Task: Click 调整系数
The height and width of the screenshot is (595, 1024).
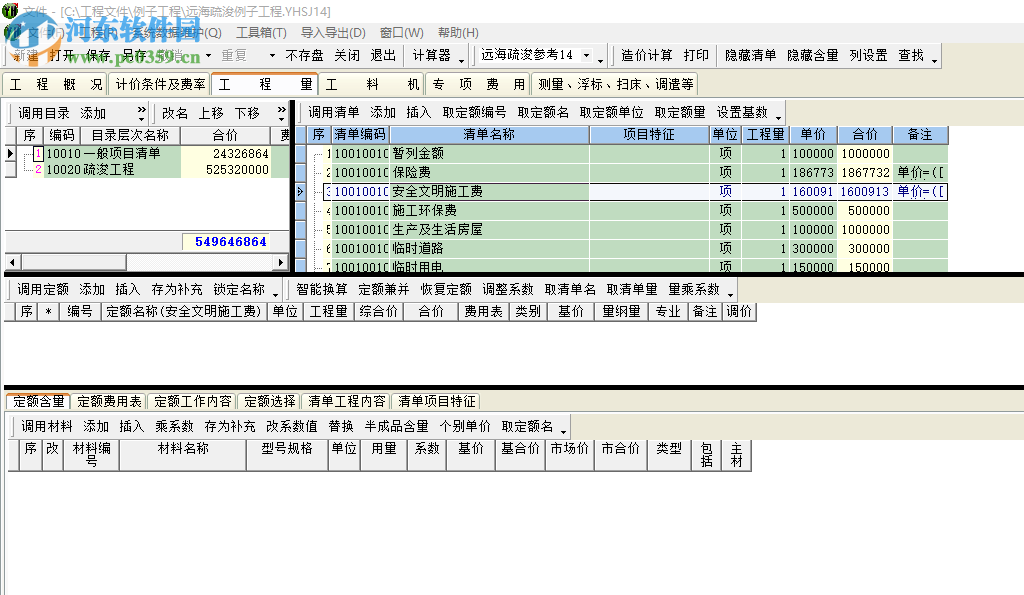Action: pos(507,289)
